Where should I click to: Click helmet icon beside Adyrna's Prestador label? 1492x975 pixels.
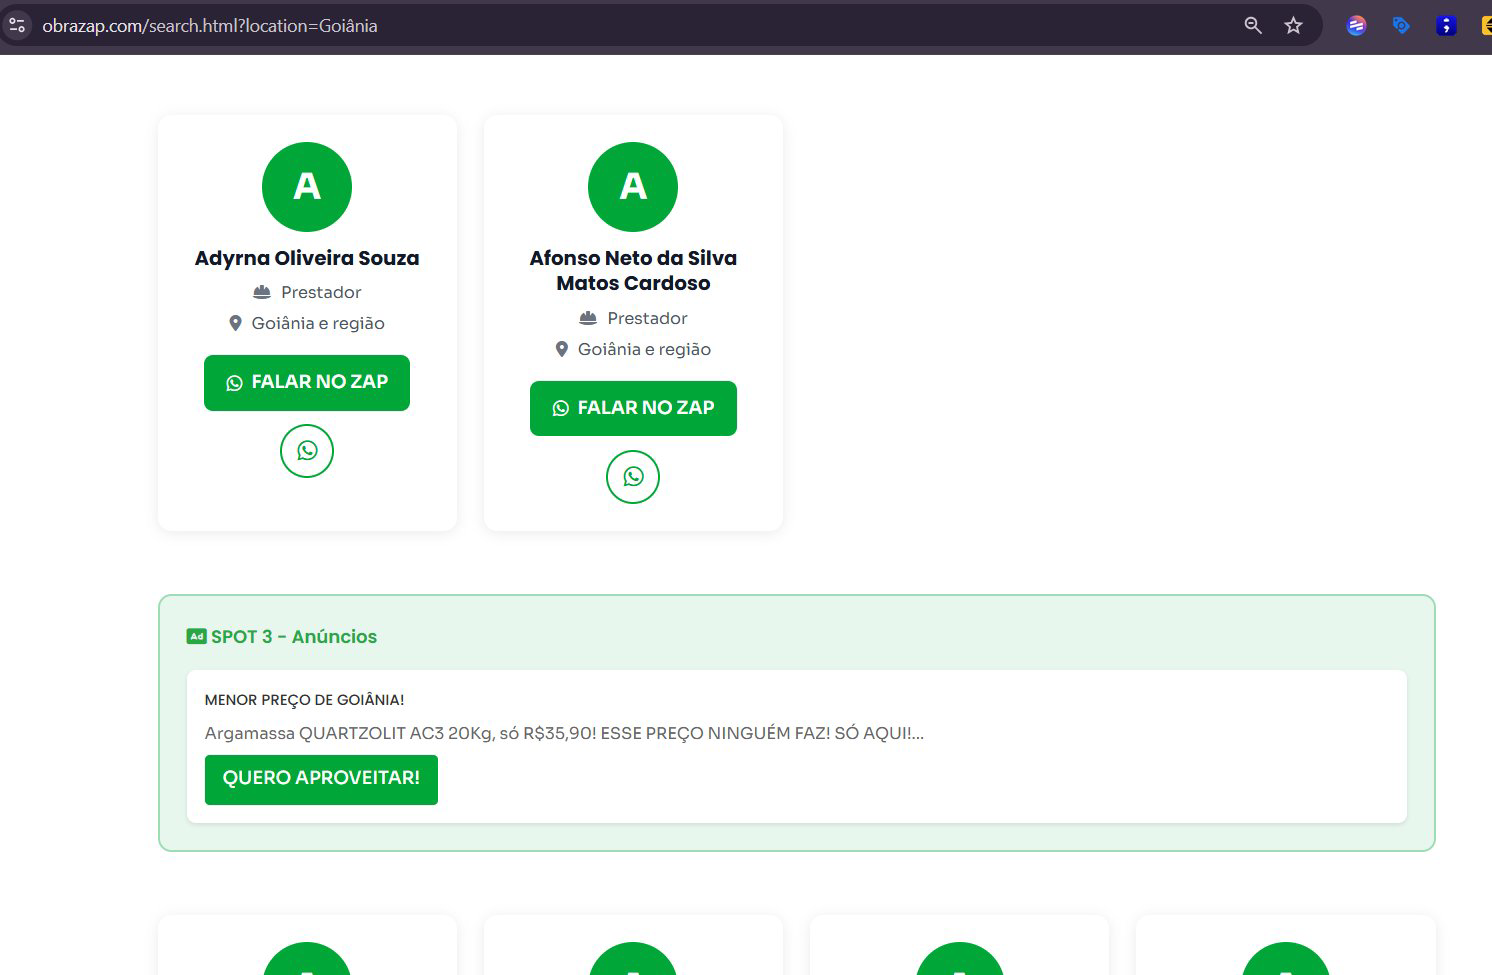[x=262, y=292]
